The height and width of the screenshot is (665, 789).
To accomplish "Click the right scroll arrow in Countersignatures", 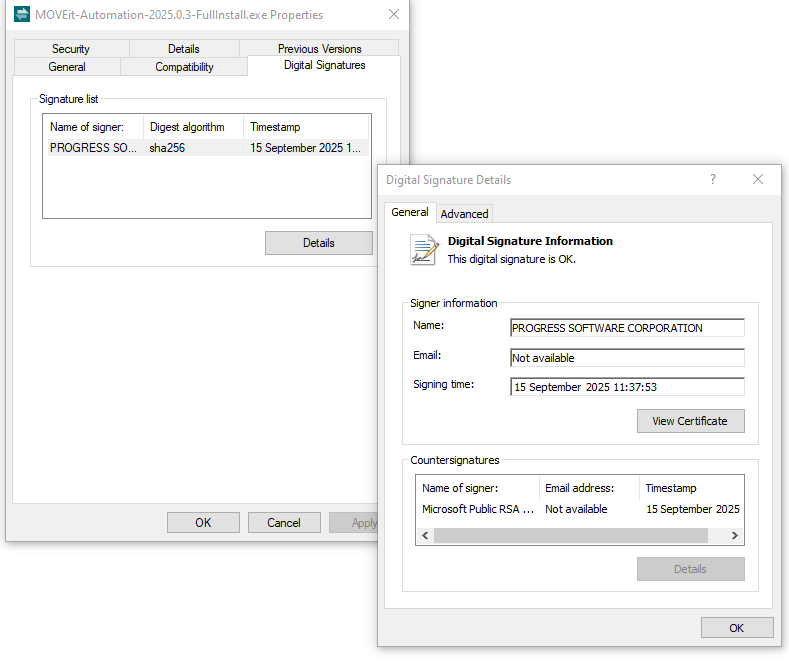I will (735, 535).
